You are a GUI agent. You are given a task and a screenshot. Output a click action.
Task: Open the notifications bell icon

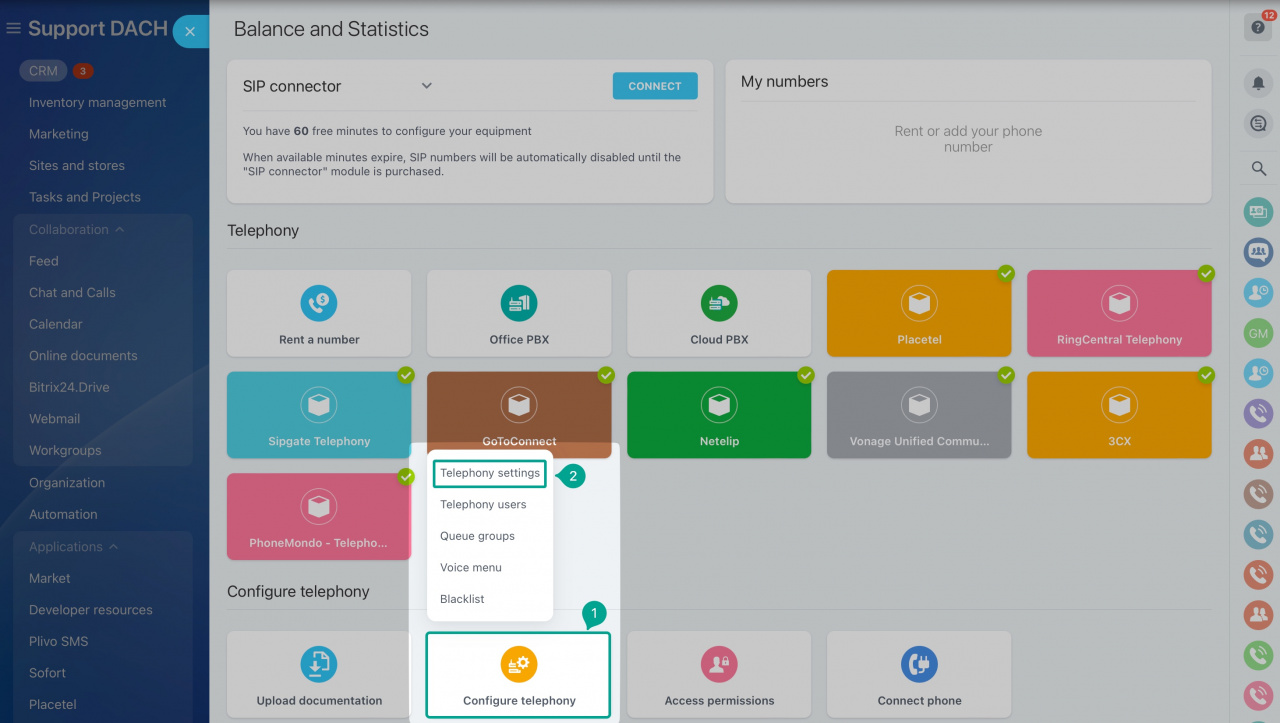(1257, 83)
